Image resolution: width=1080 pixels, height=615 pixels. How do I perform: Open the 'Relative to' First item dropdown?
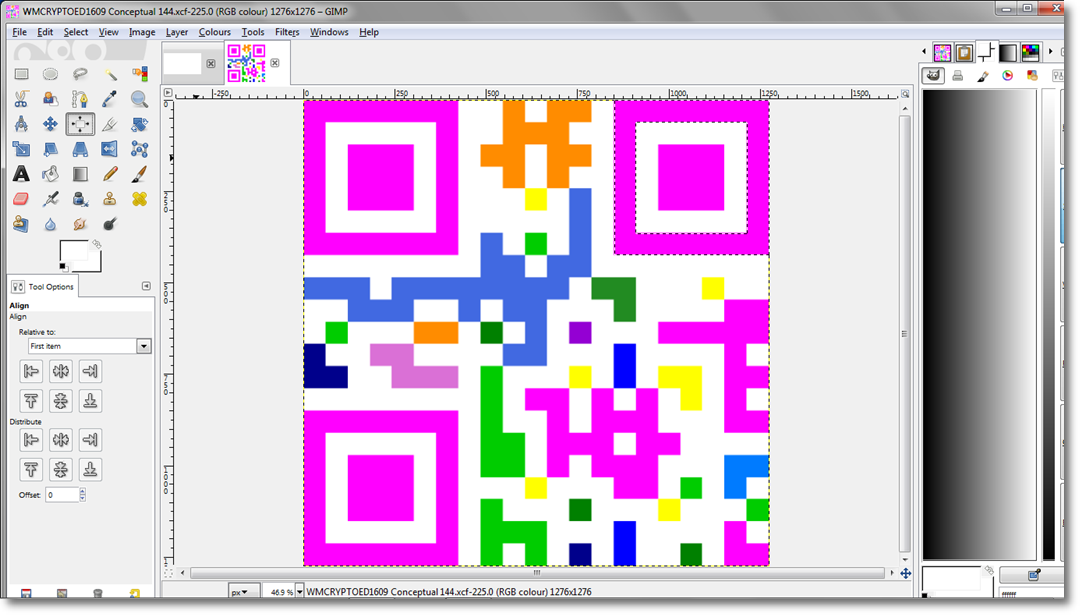pos(89,346)
